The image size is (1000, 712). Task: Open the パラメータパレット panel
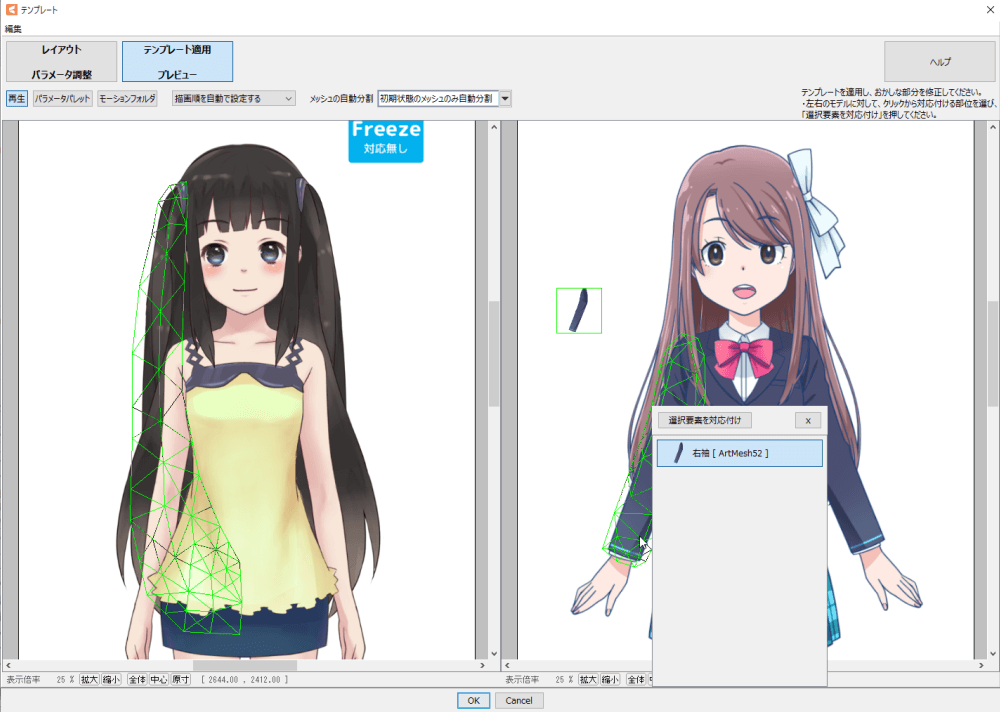tap(62, 98)
